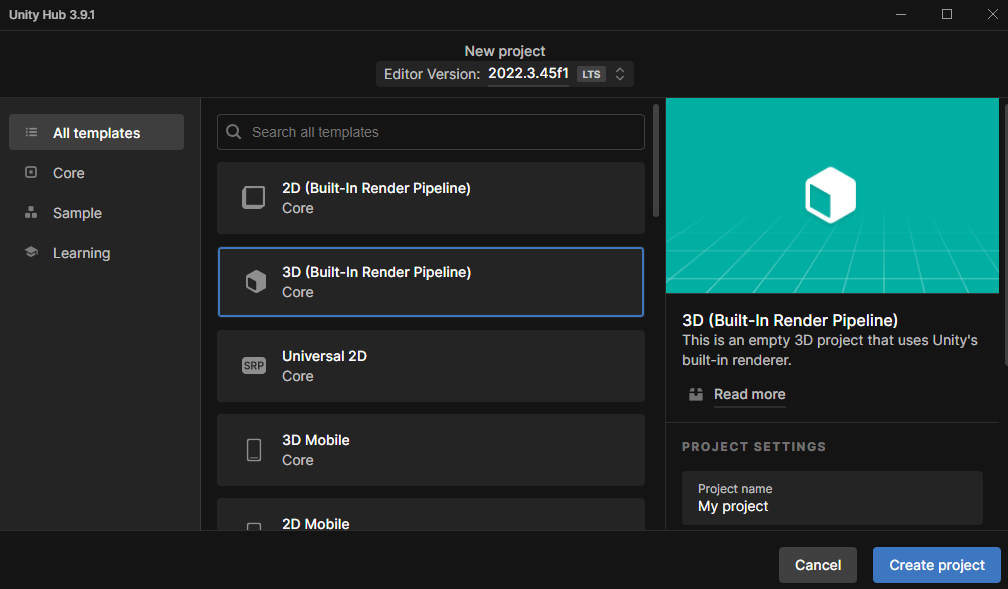Click the phone icon of 3D Mobile
The image size is (1008, 589).
tap(254, 450)
